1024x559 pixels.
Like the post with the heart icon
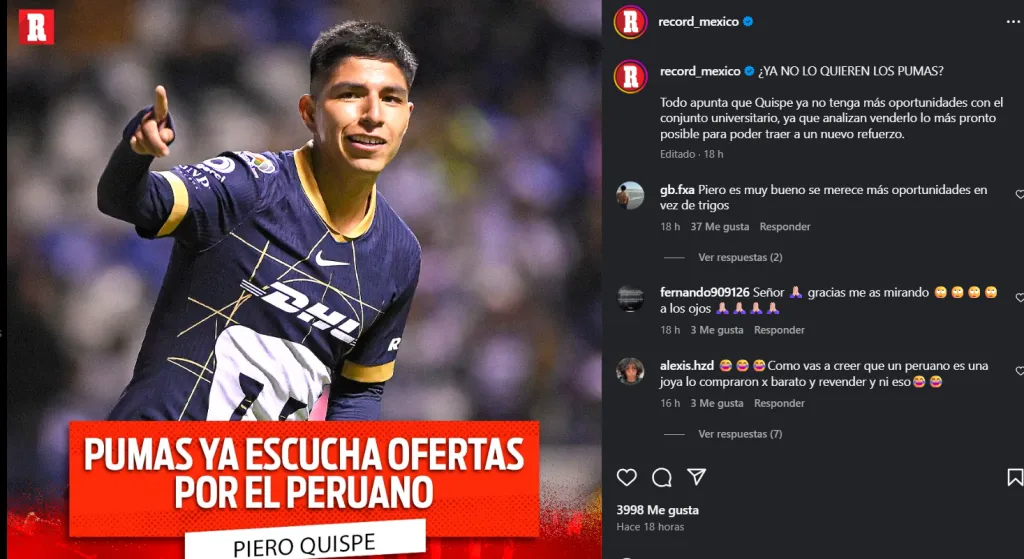626,477
